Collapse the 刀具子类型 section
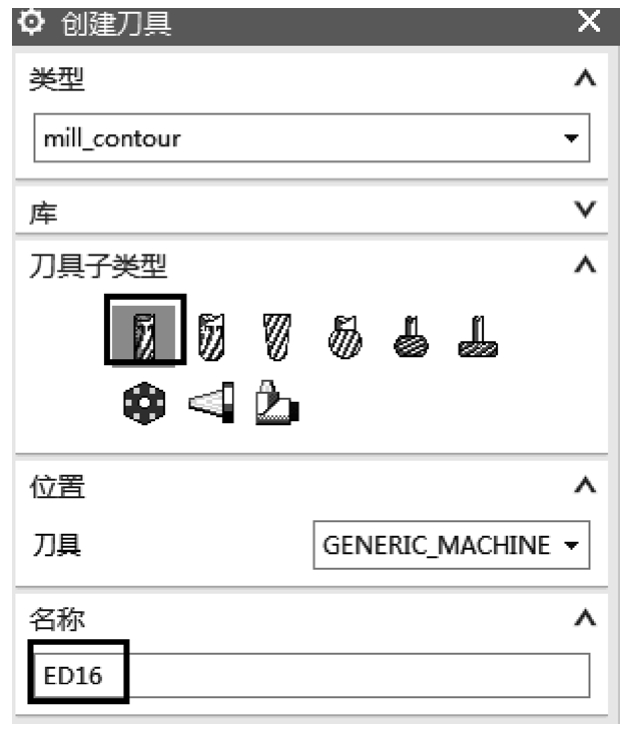This screenshot has height=732, width=632. click(585, 265)
